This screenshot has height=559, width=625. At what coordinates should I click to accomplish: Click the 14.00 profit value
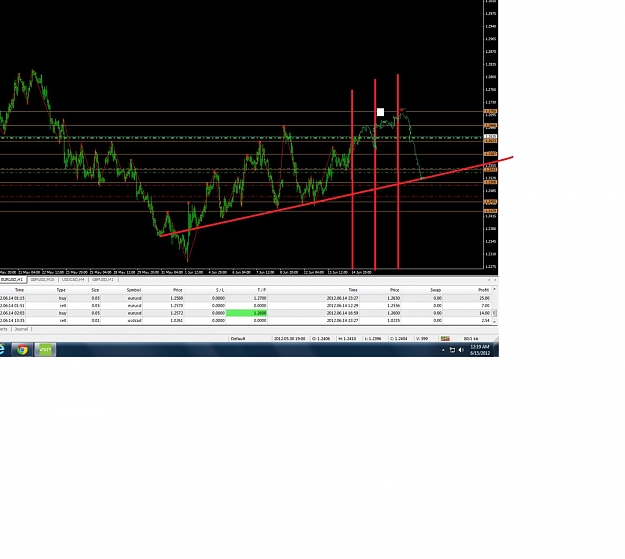484,313
